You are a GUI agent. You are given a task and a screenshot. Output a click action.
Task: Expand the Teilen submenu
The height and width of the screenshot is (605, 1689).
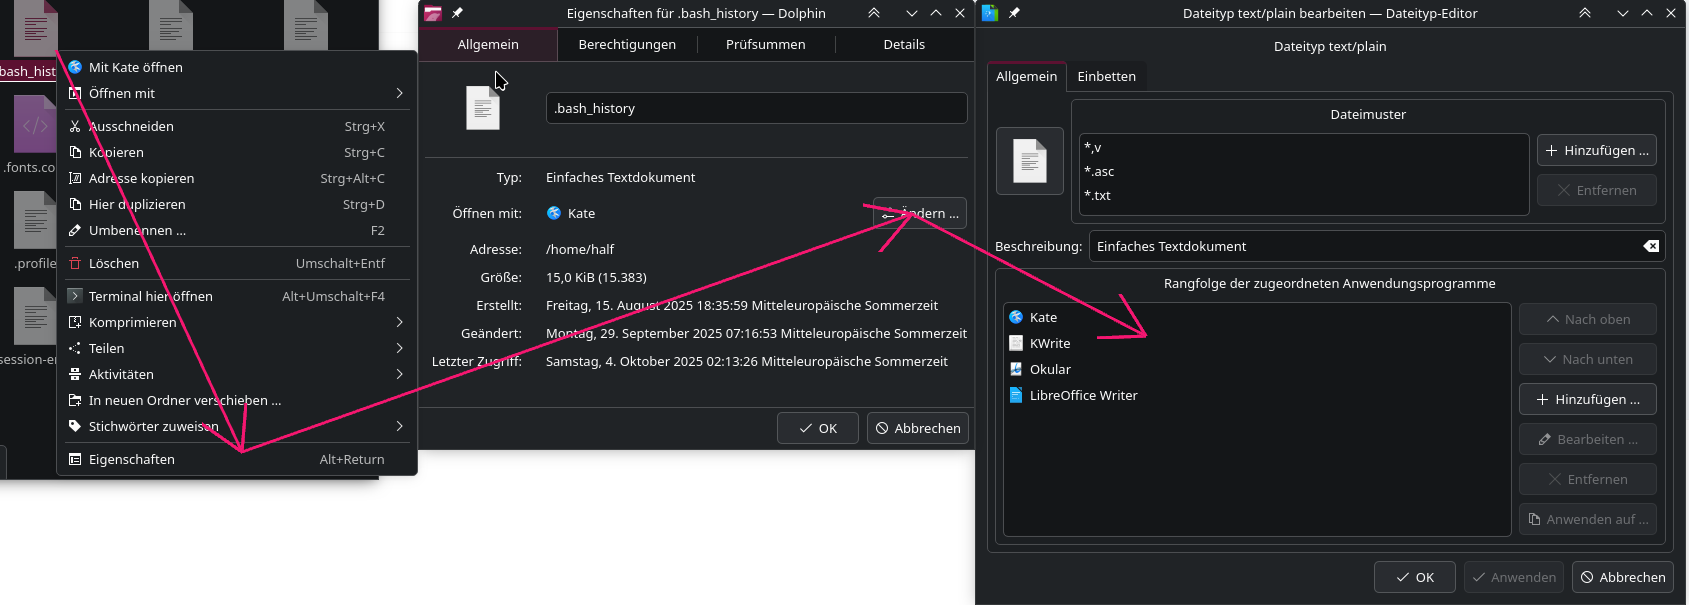point(236,348)
